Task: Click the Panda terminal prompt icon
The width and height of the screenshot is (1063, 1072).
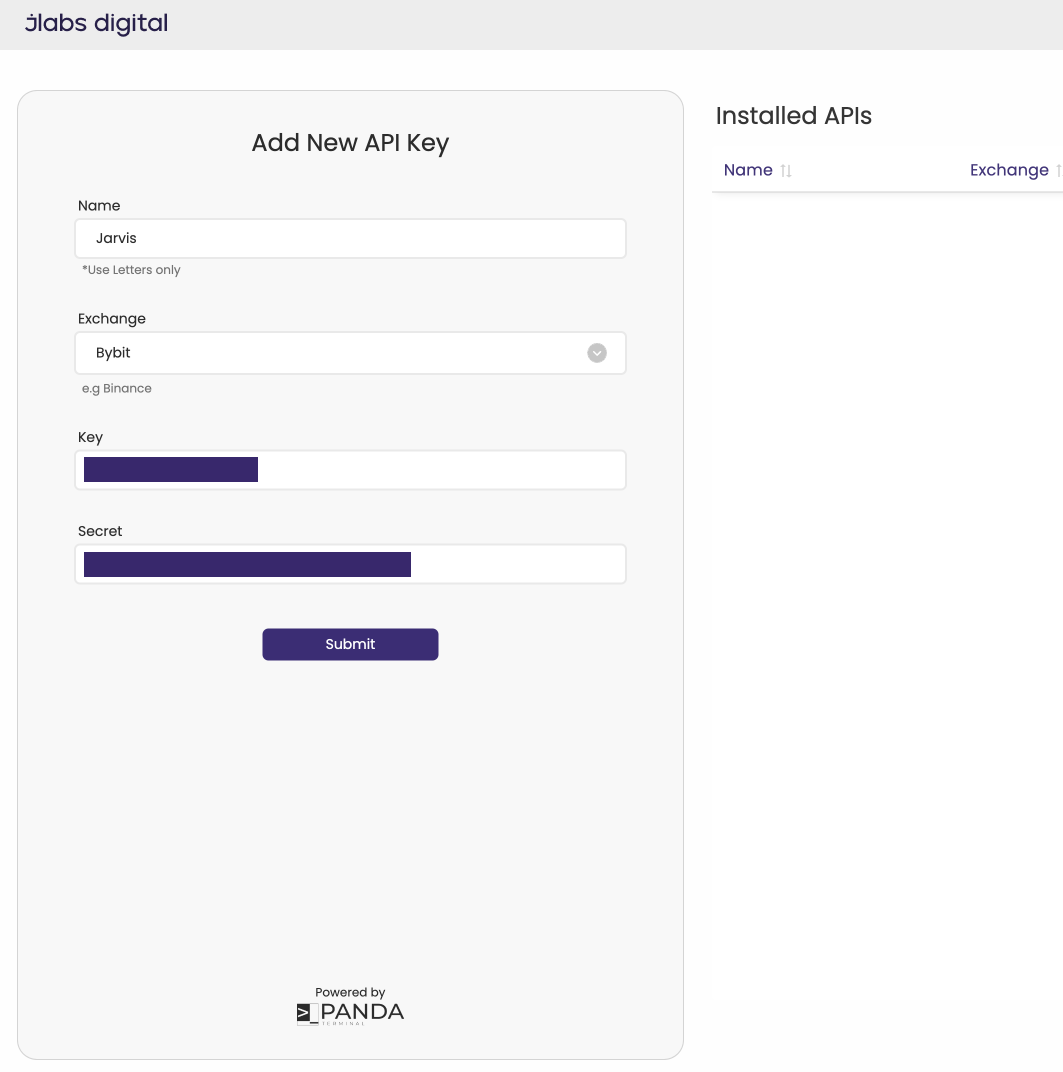Action: coord(307,1013)
